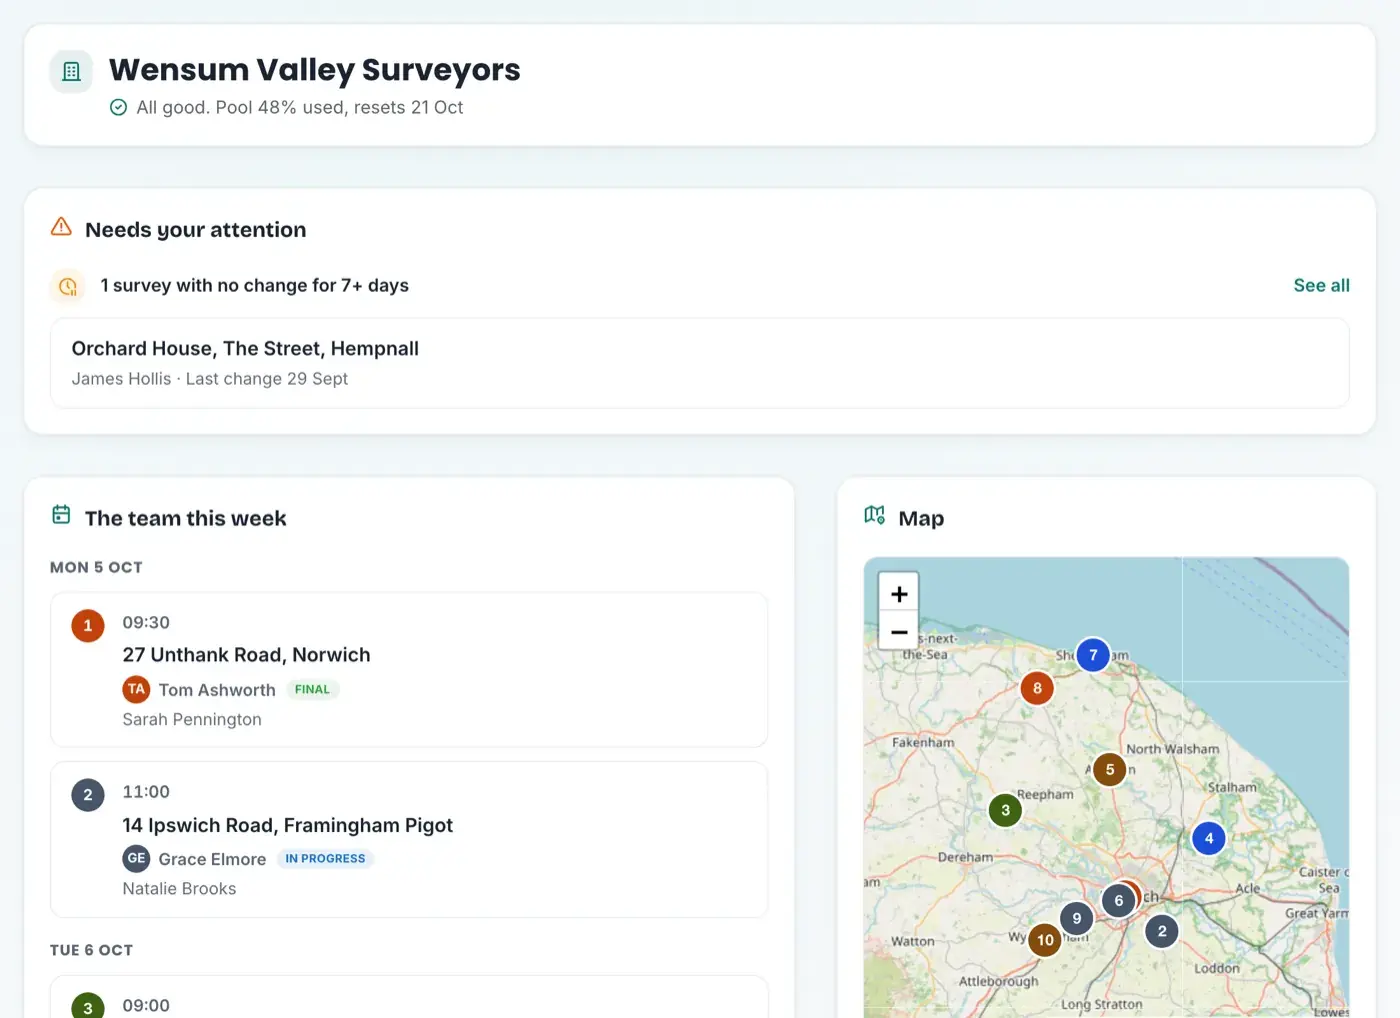This screenshot has width=1400, height=1018.
Task: Click the pool usage status line
Action: (300, 107)
